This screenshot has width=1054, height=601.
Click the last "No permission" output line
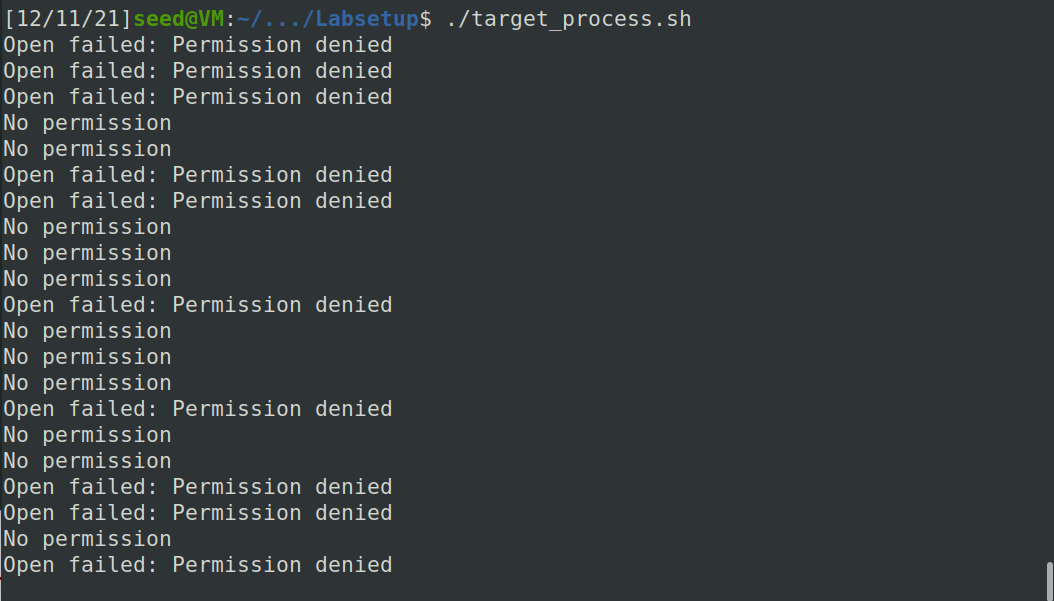tap(87, 539)
